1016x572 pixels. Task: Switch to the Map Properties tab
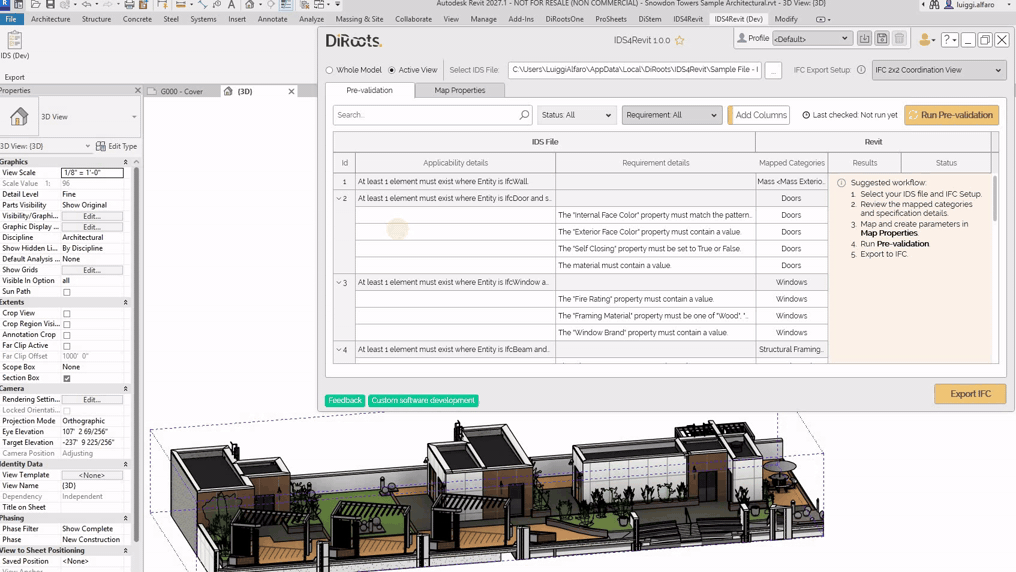[x=459, y=90]
